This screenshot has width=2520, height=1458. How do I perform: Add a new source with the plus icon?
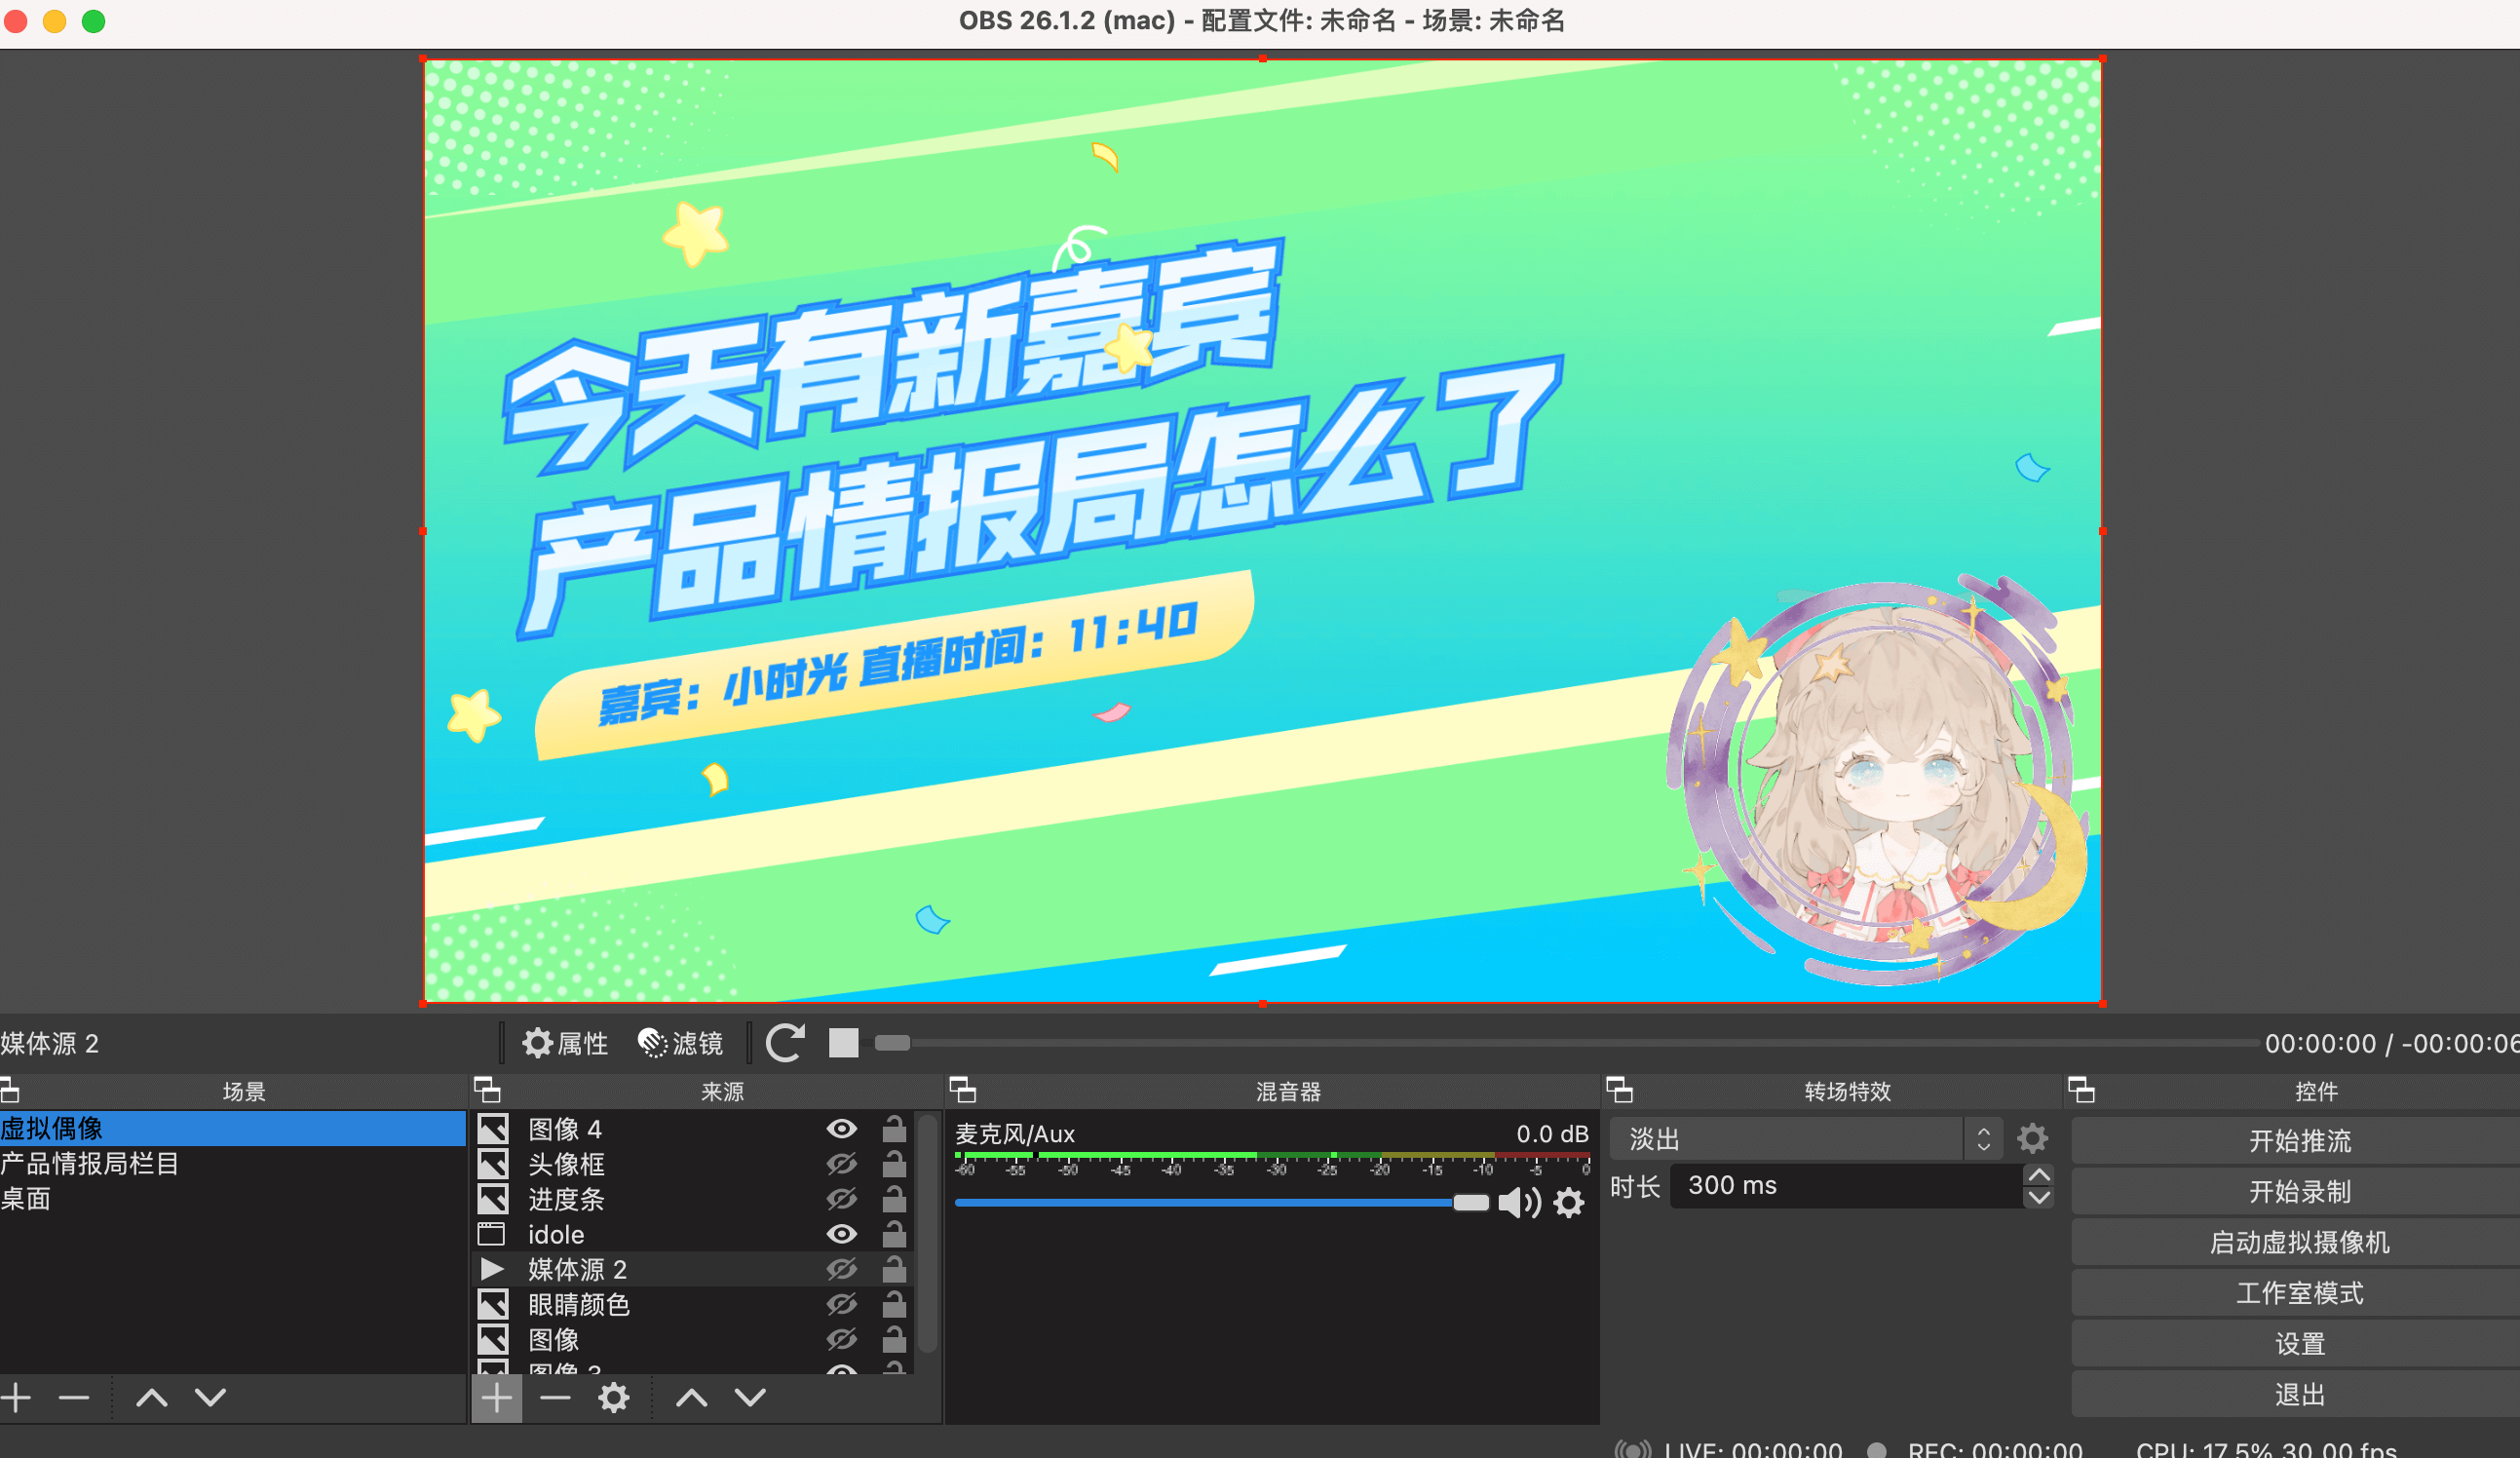click(496, 1397)
